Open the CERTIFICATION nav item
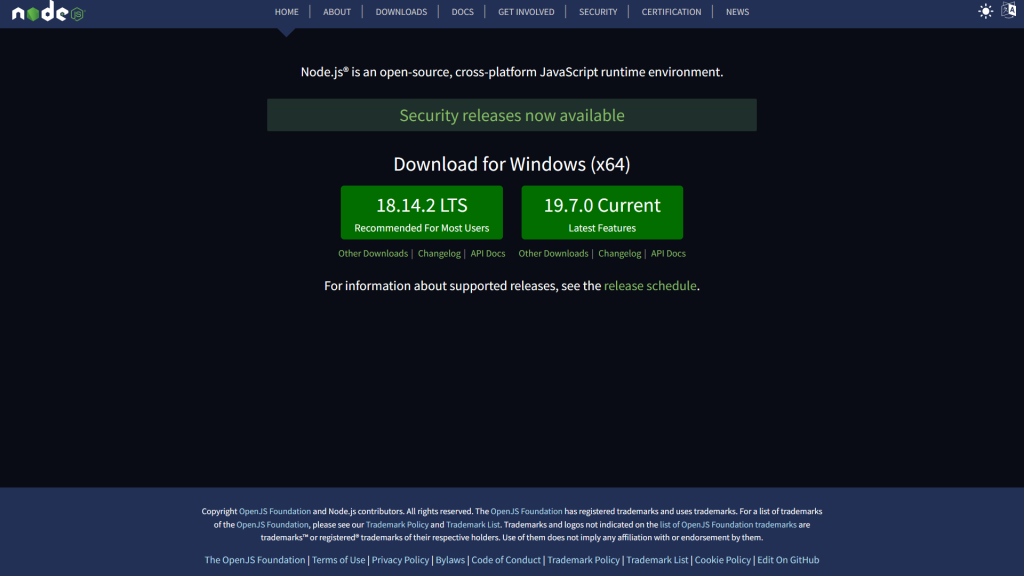1024x576 pixels. coord(671,12)
